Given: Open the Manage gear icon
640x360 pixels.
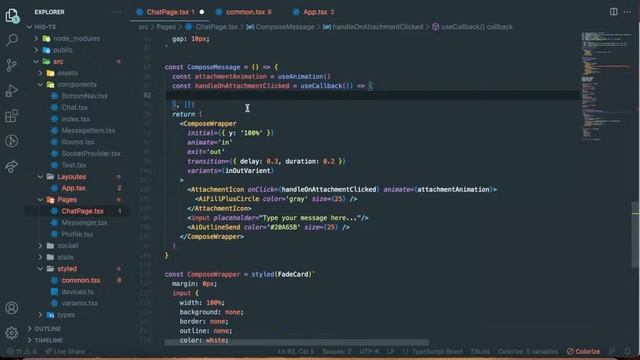Looking at the screenshot, I should 12,333.
